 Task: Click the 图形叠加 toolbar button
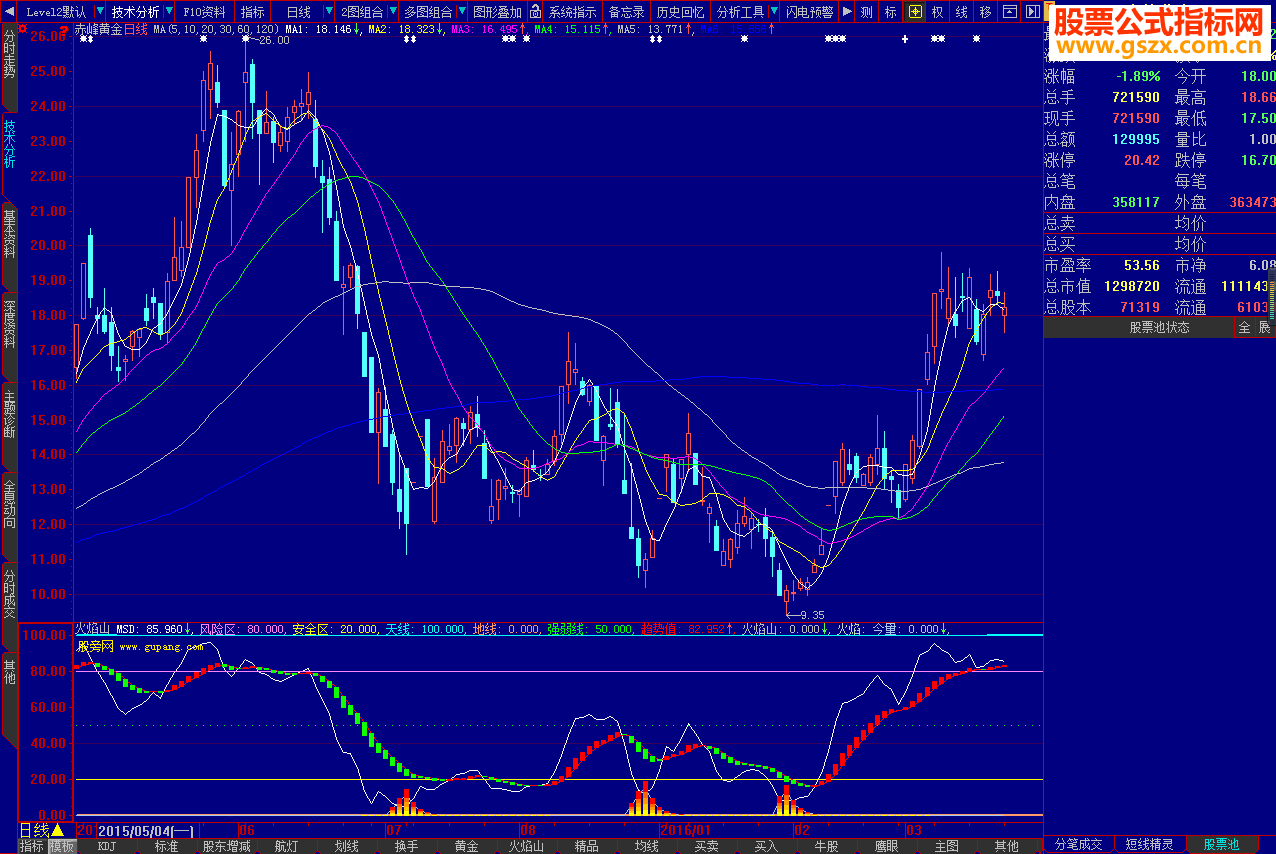click(x=497, y=12)
